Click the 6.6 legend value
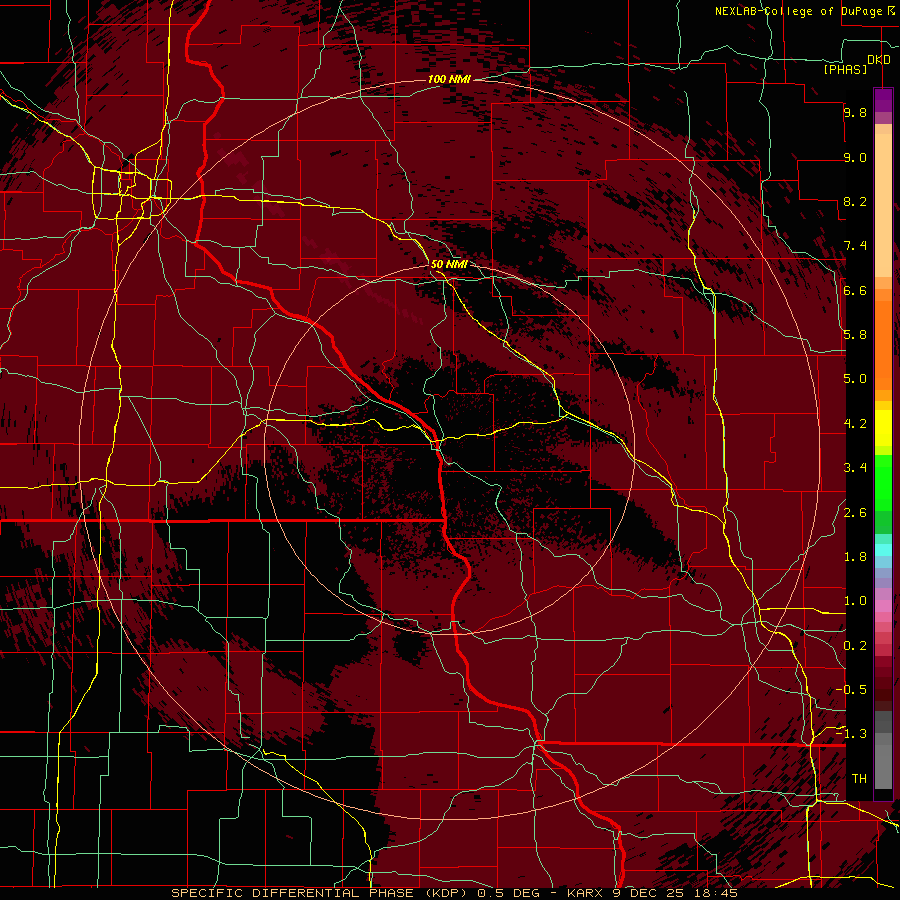 855,291
